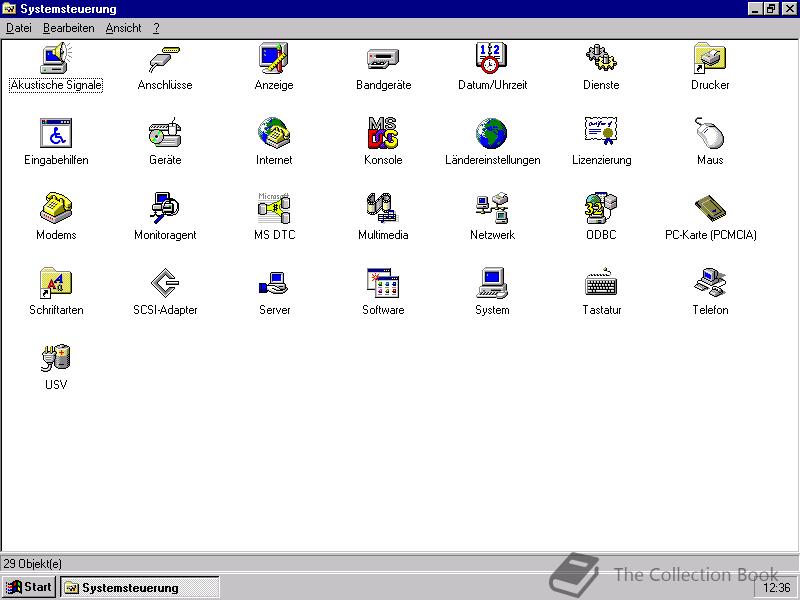Screen dimensions: 800x600
Task: Click the SCSI-Adapter icon
Action: [x=165, y=283]
